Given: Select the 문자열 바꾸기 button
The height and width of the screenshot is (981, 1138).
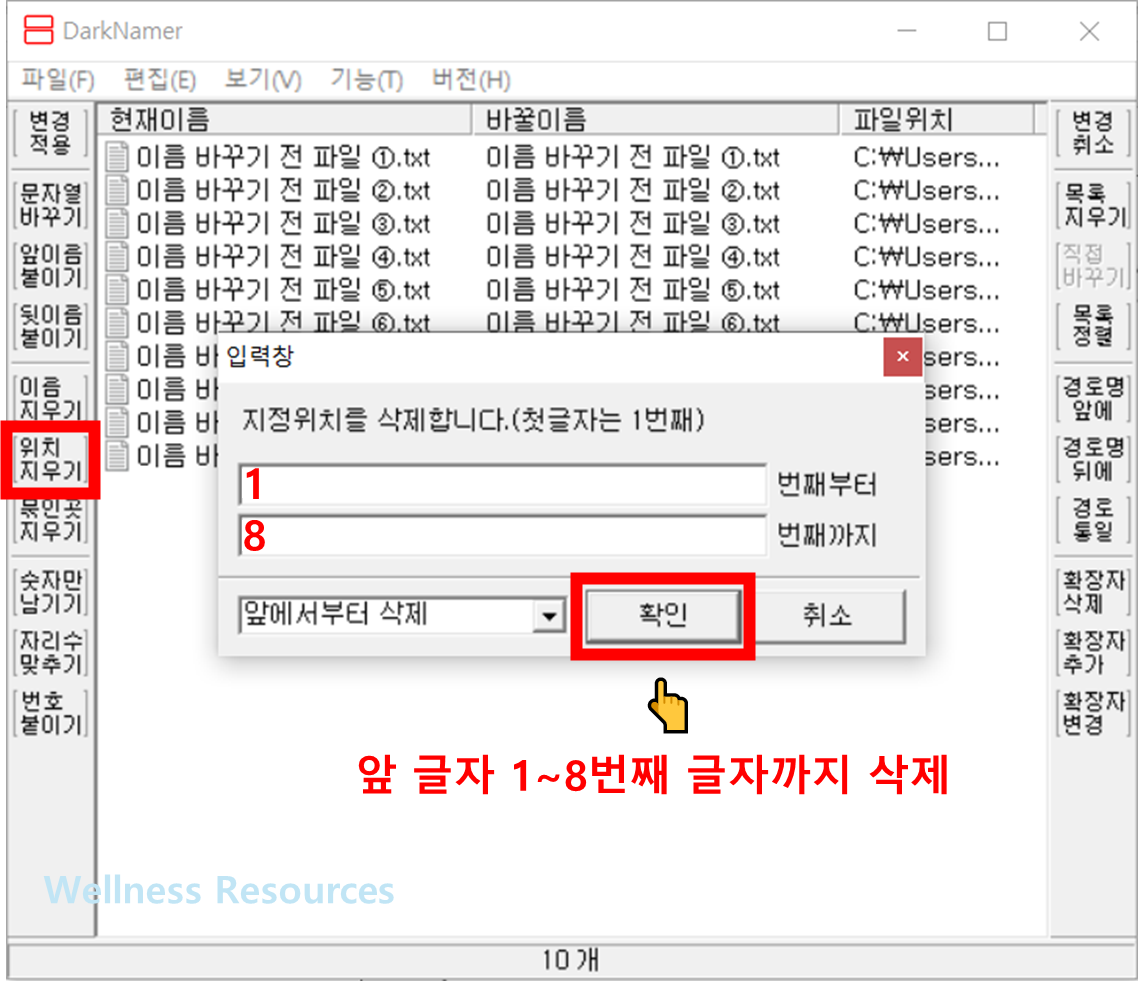Looking at the screenshot, I should 50,205.
